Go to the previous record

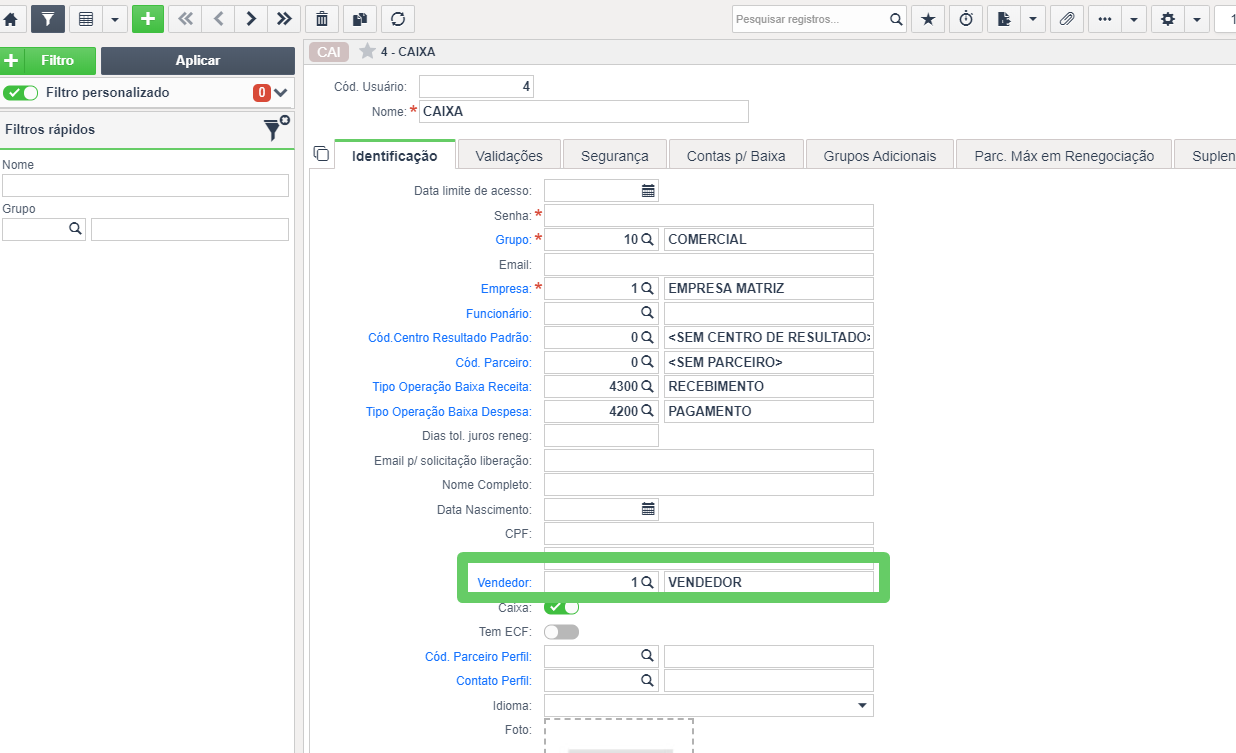[x=218, y=18]
